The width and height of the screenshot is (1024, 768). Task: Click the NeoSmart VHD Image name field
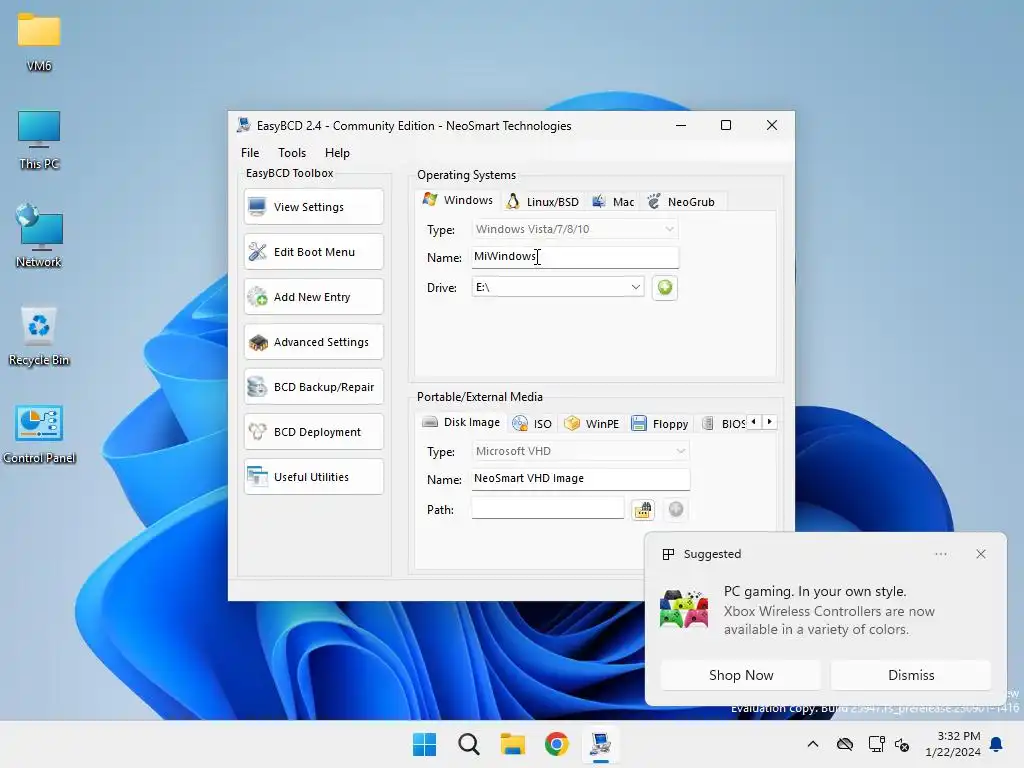pos(581,479)
